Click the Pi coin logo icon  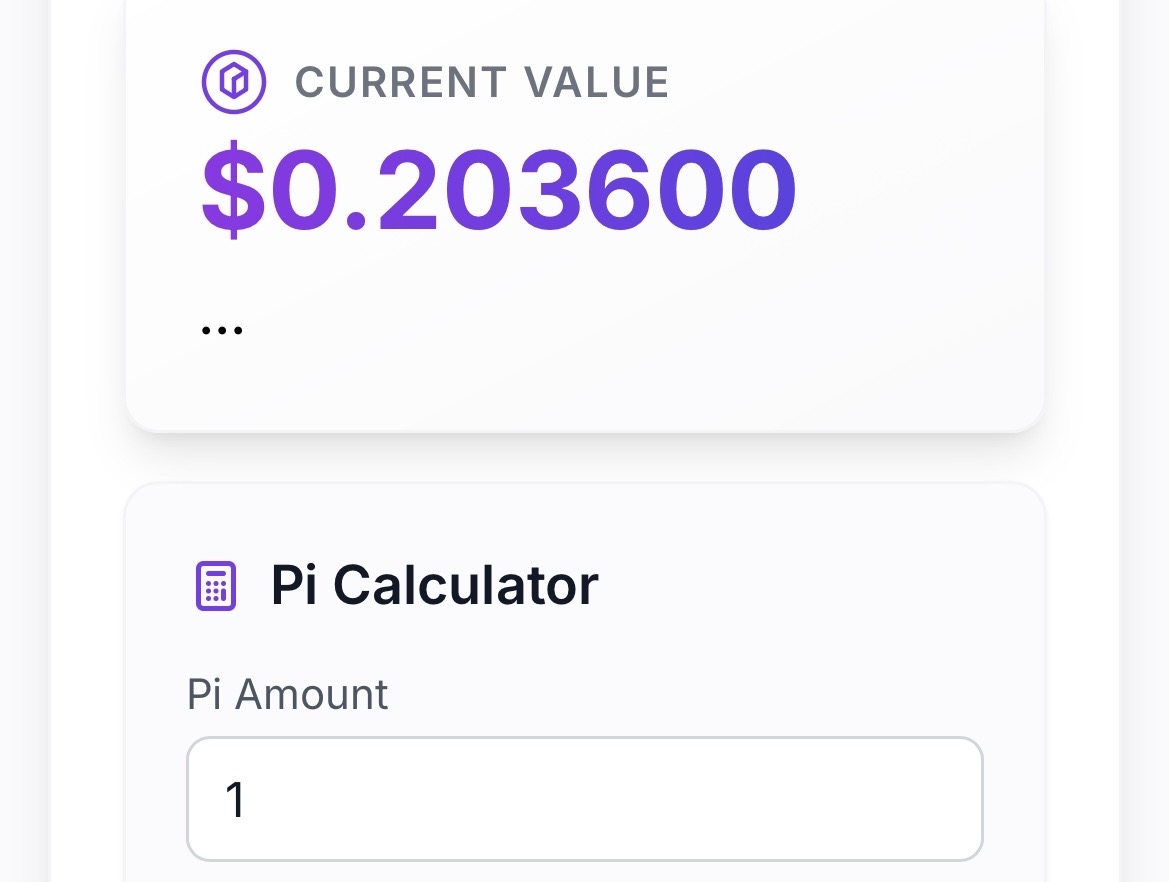click(233, 81)
